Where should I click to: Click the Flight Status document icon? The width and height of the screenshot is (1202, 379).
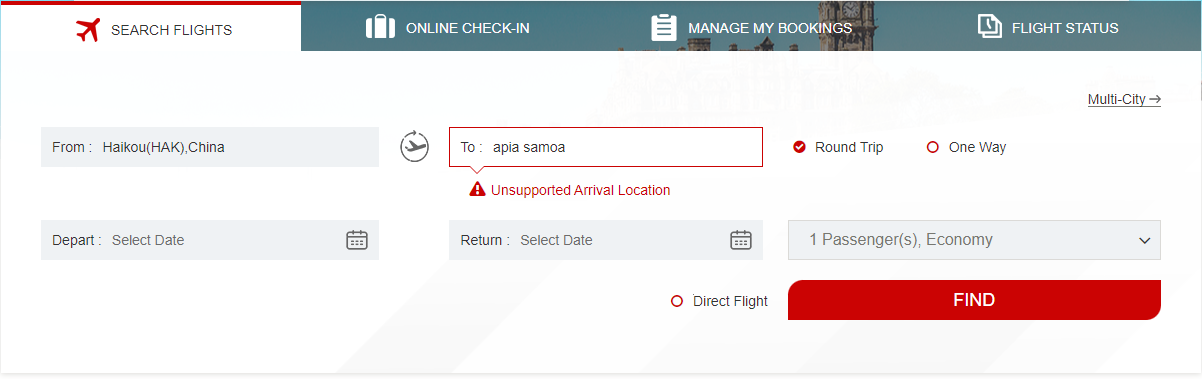990,27
